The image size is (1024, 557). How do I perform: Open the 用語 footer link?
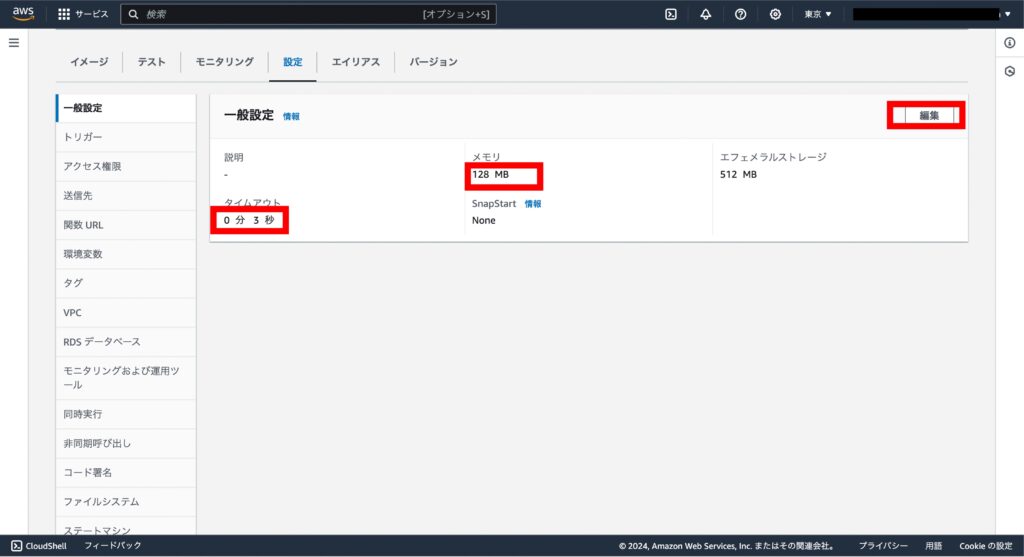[934, 546]
